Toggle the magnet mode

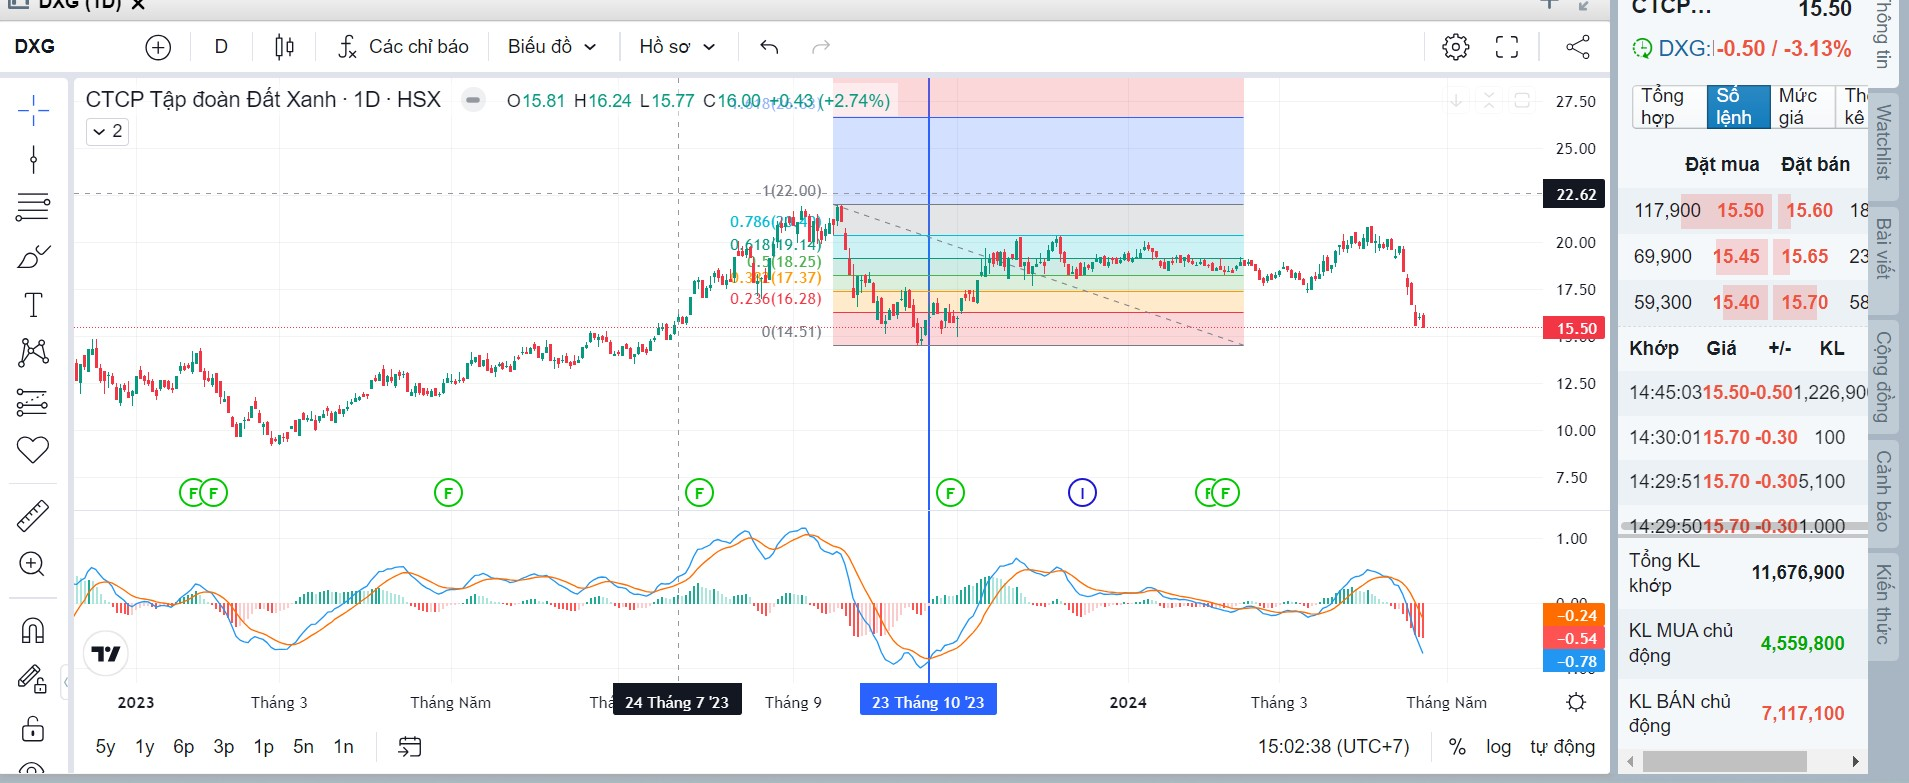(33, 630)
